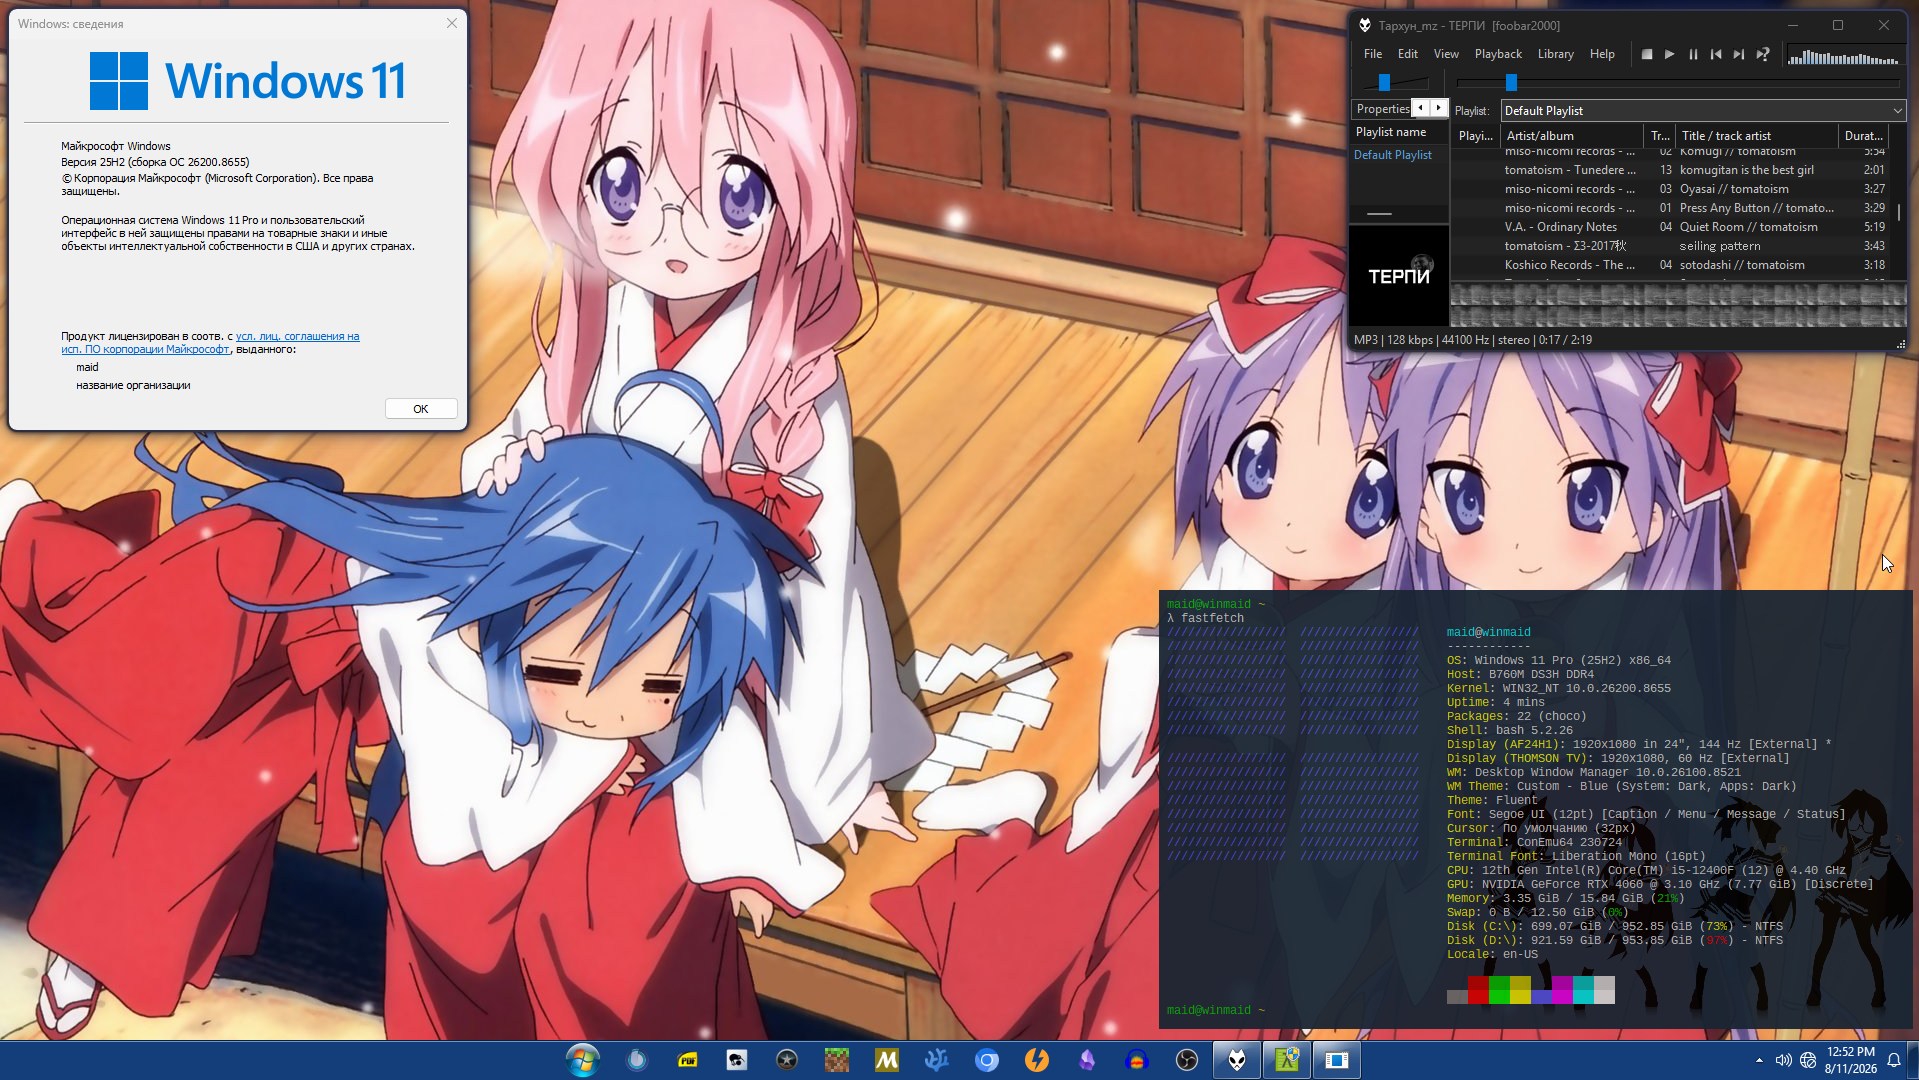The image size is (1919, 1080).
Task: Show hidden system tray icons
Action: (x=1759, y=1060)
